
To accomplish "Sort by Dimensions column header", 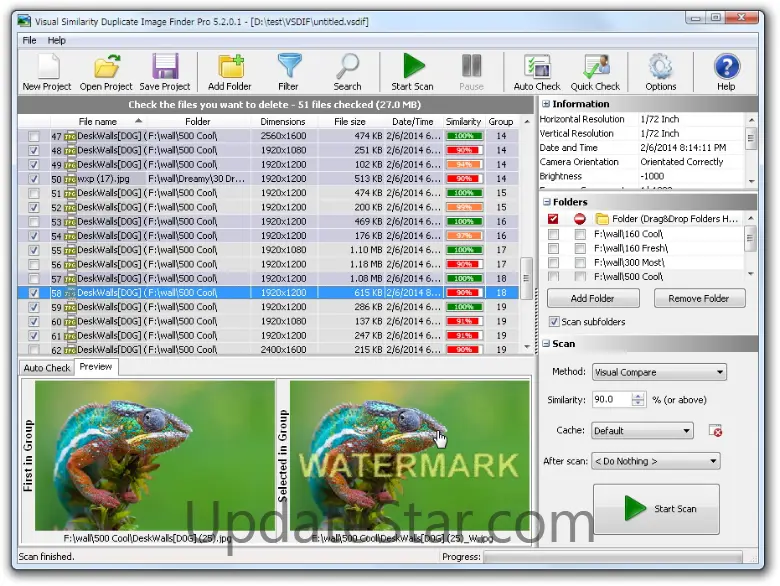I will 283,121.
